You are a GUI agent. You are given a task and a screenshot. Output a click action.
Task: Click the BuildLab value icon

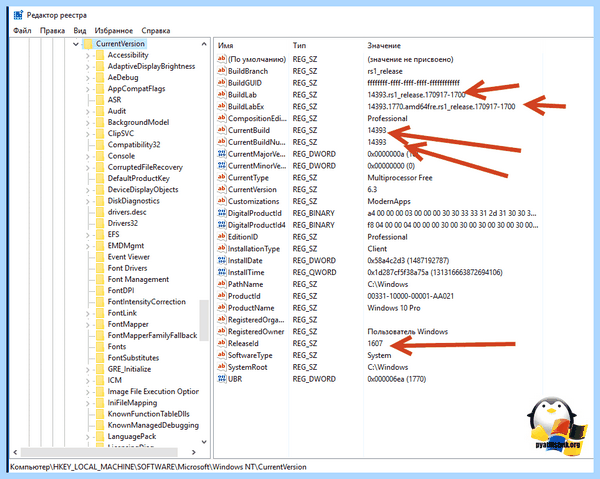coord(222,94)
